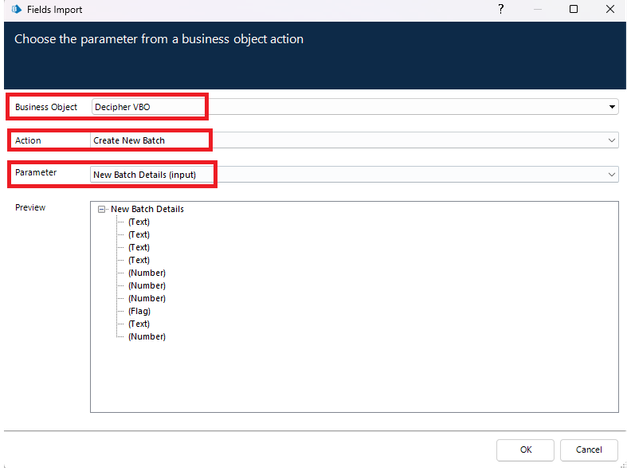
Task: Select the New Batch Details tree root
Action: [147, 209]
